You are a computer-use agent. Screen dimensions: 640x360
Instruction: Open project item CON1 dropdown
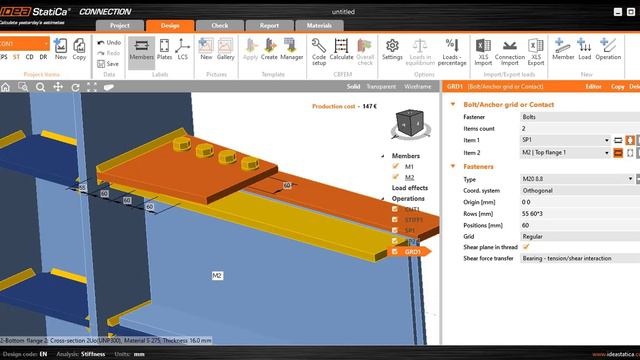46,44
